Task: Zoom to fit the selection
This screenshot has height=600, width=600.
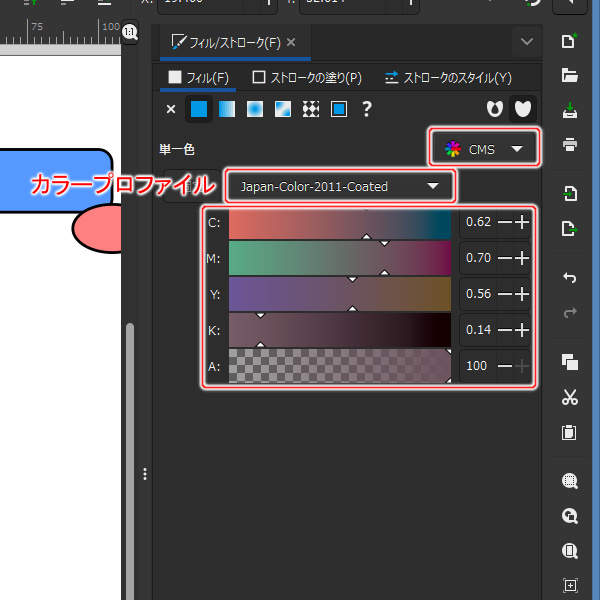Action: pos(570,481)
